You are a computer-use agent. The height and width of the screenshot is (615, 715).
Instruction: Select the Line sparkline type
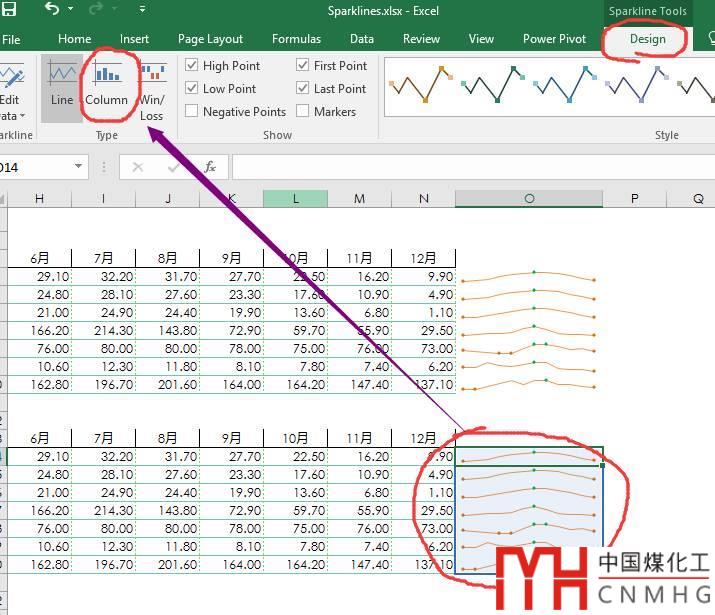(62, 86)
